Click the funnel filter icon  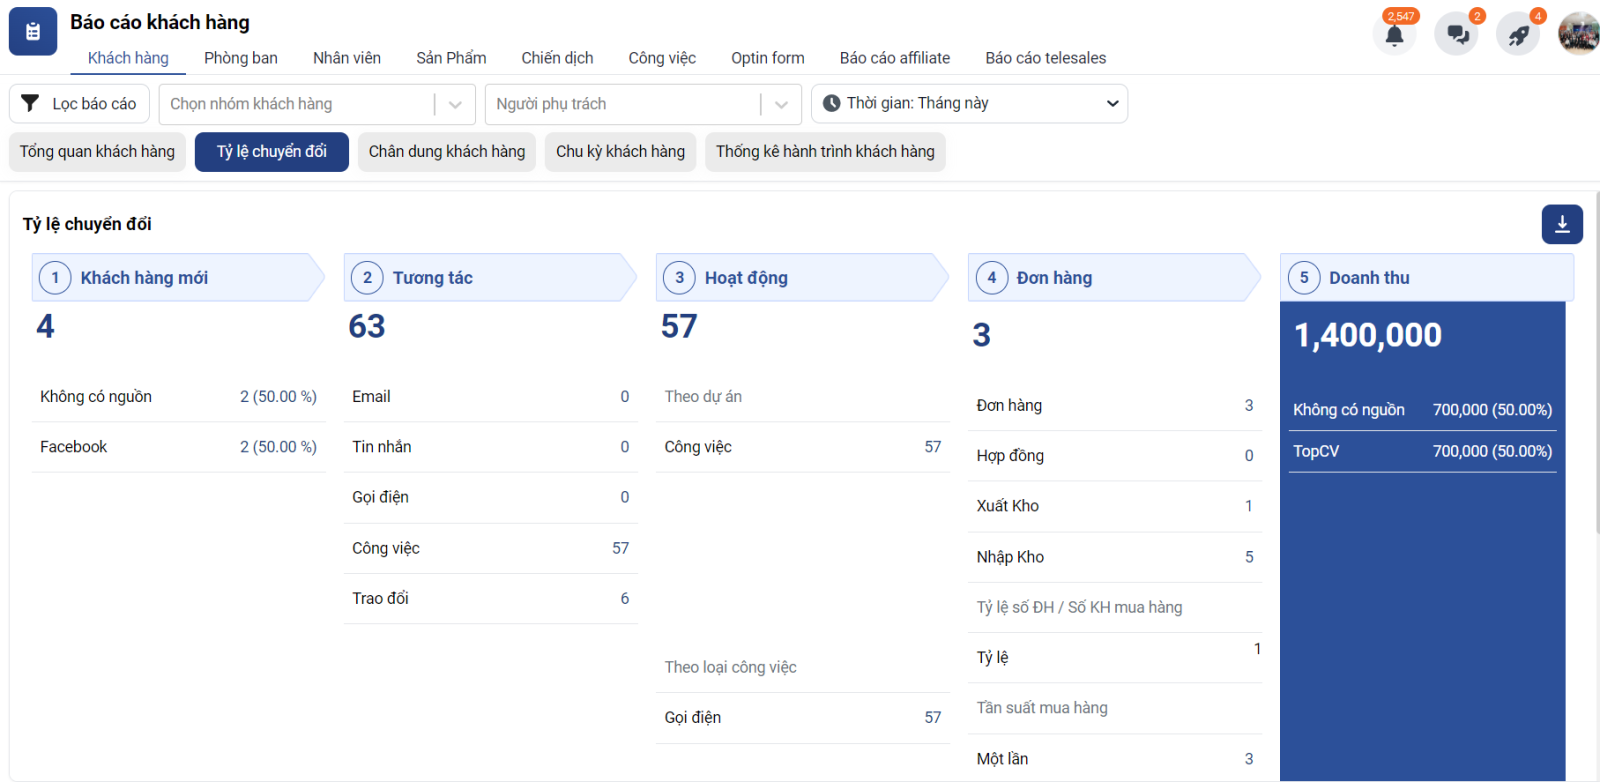tap(31, 104)
